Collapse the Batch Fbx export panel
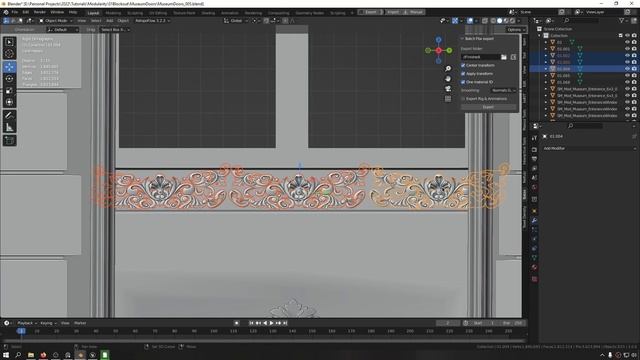 [x=462, y=39]
